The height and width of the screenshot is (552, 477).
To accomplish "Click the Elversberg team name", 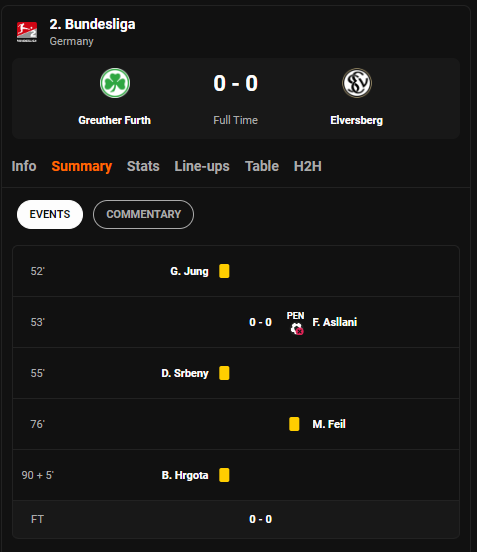I will 357,120.
